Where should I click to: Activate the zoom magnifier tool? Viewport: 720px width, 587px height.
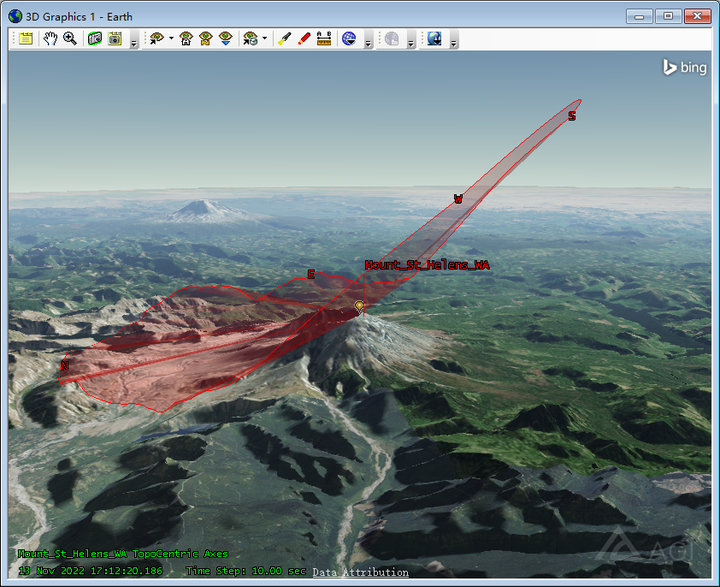tap(70, 39)
